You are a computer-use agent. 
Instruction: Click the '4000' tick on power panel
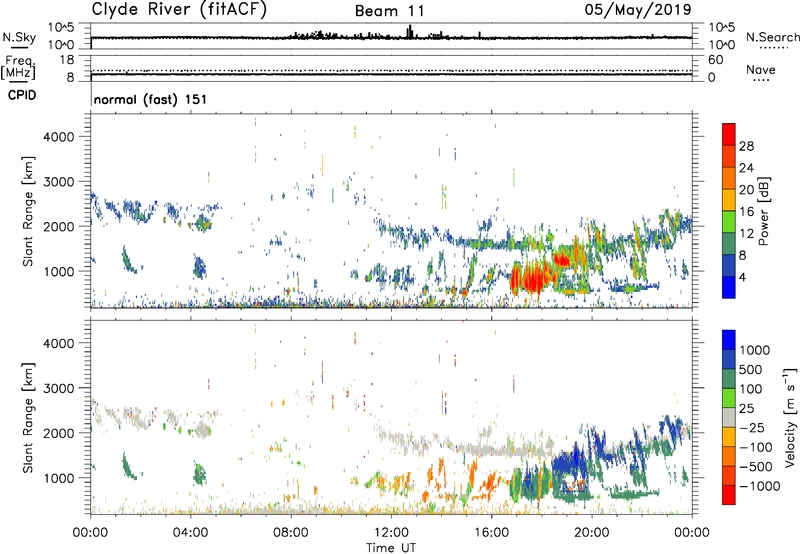pos(59,137)
